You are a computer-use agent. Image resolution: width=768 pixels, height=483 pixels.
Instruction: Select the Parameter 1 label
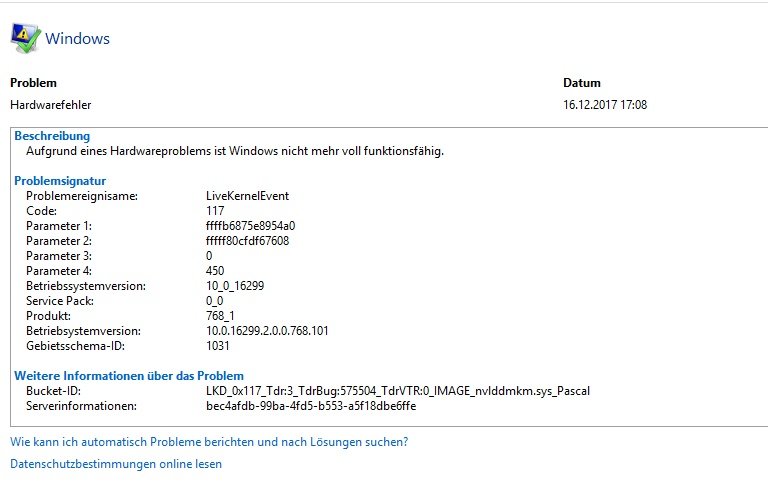tap(59, 226)
